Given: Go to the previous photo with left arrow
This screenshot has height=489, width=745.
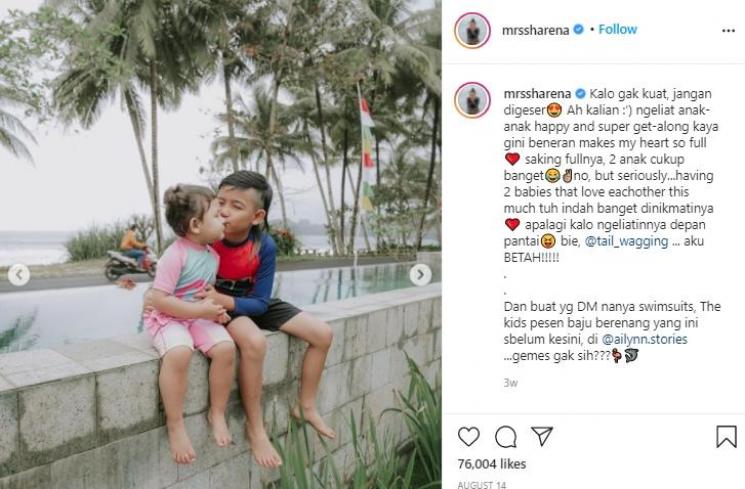Looking at the screenshot, I should click(x=19, y=275).
